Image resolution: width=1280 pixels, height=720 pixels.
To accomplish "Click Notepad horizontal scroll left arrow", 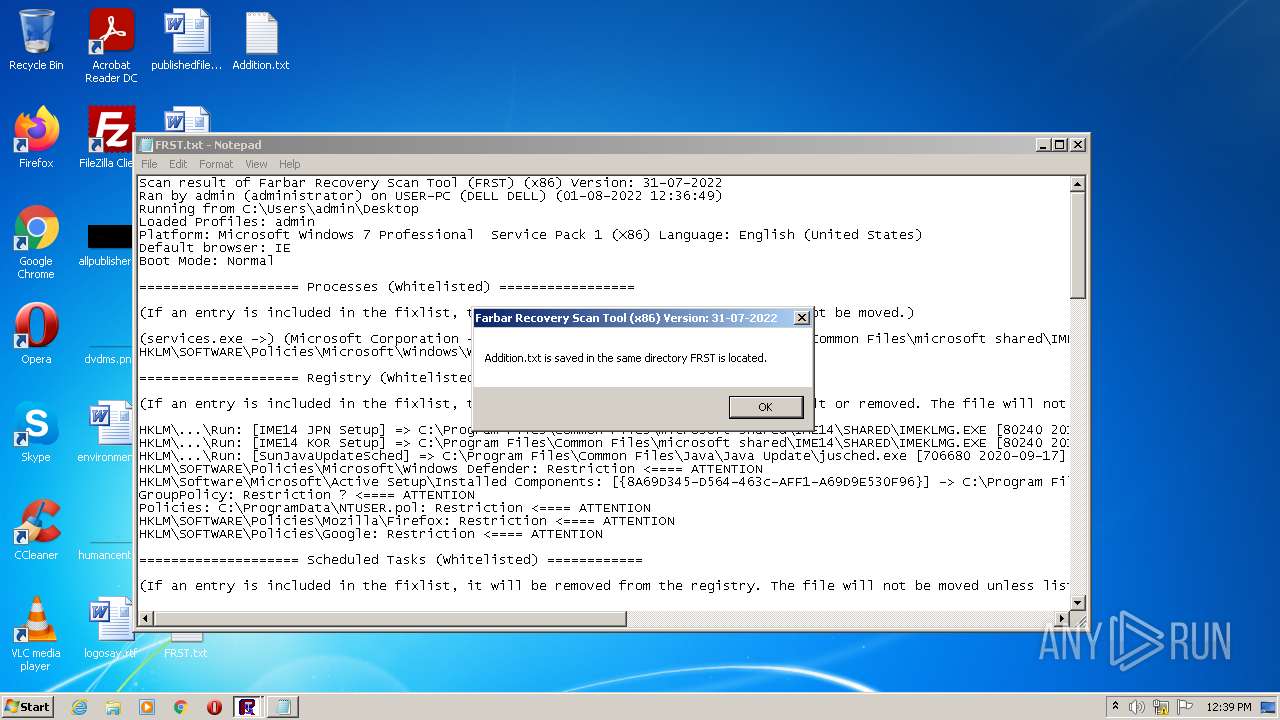I will (146, 619).
